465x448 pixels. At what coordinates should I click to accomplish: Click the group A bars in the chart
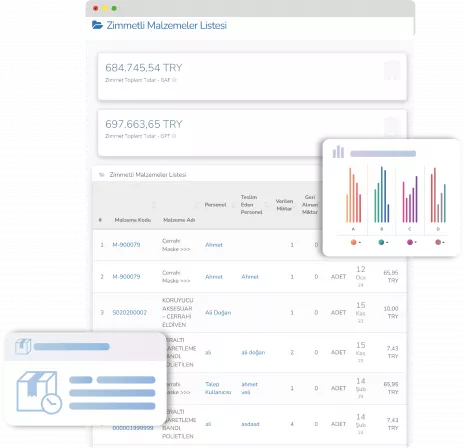(x=354, y=195)
